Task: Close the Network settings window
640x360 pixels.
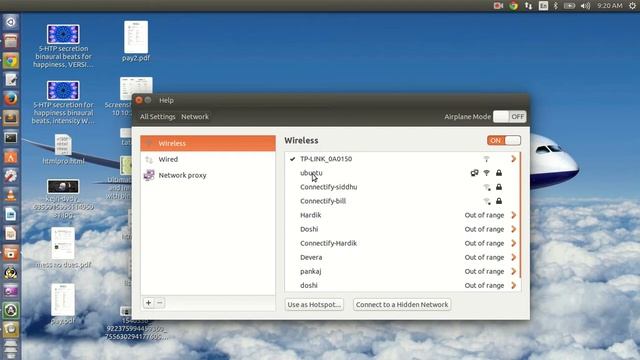Action: (139, 100)
